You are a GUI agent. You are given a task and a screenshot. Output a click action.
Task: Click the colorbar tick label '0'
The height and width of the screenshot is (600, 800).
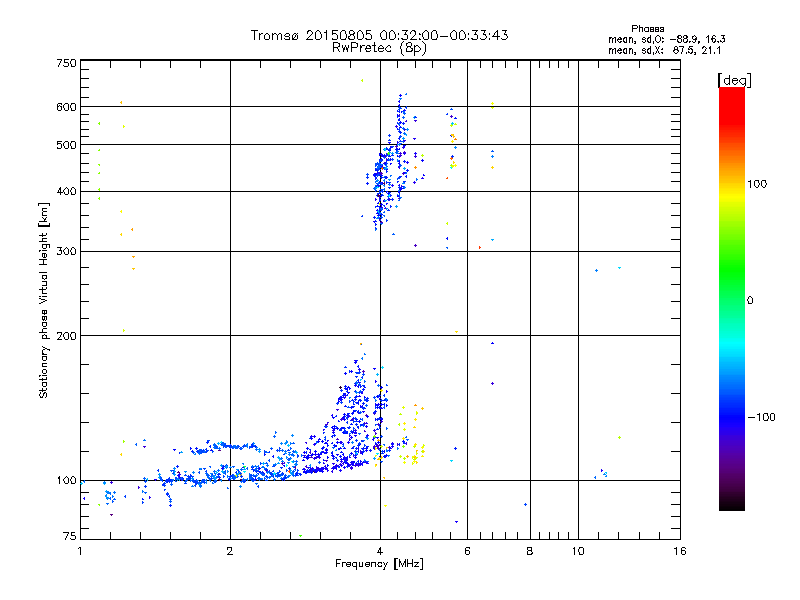(750, 301)
